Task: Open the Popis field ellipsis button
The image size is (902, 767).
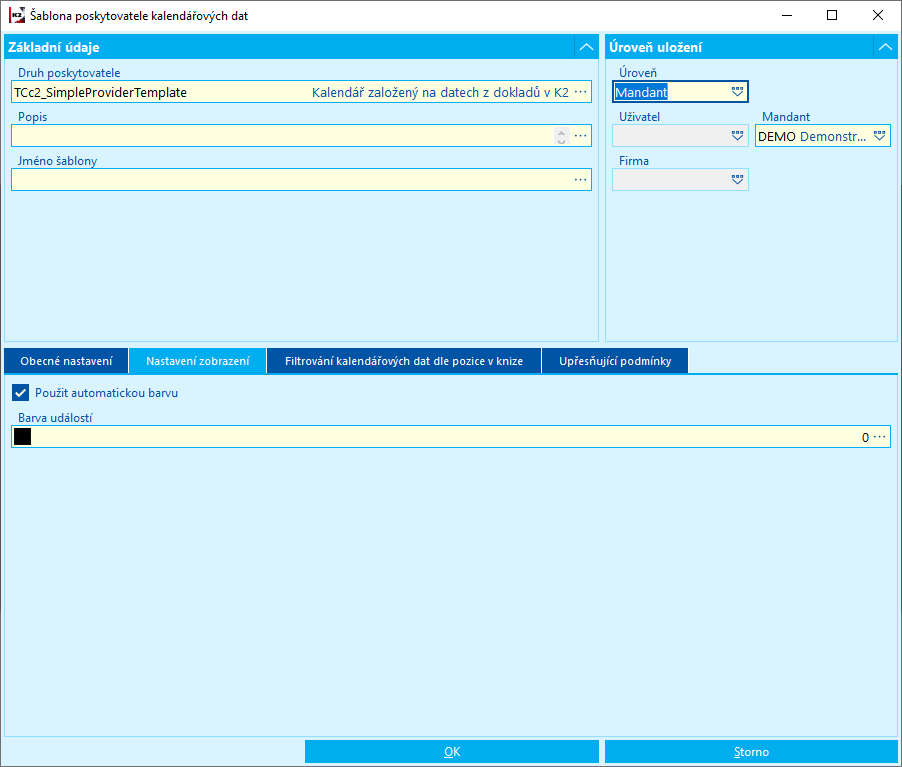Action: (580, 136)
